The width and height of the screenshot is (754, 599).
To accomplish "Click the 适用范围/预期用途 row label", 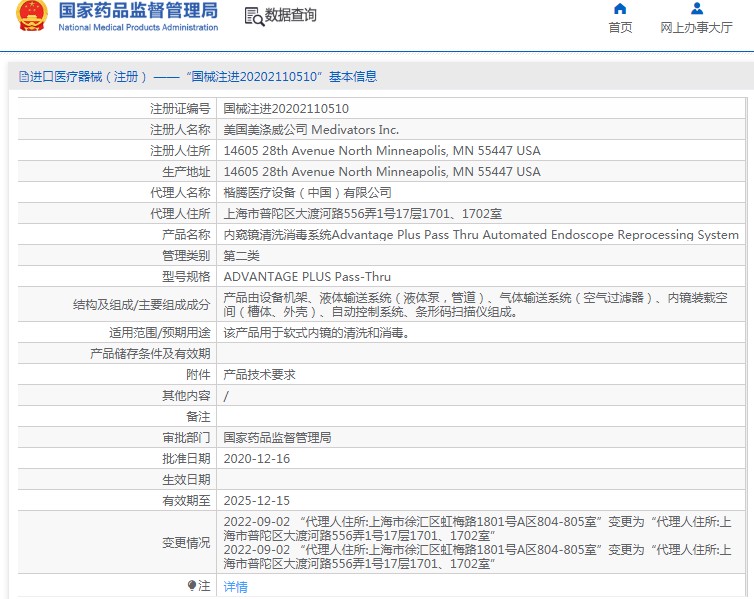I will (x=160, y=333).
